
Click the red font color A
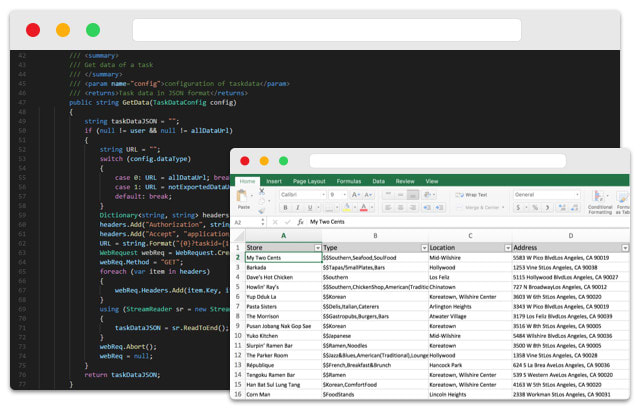tap(364, 208)
